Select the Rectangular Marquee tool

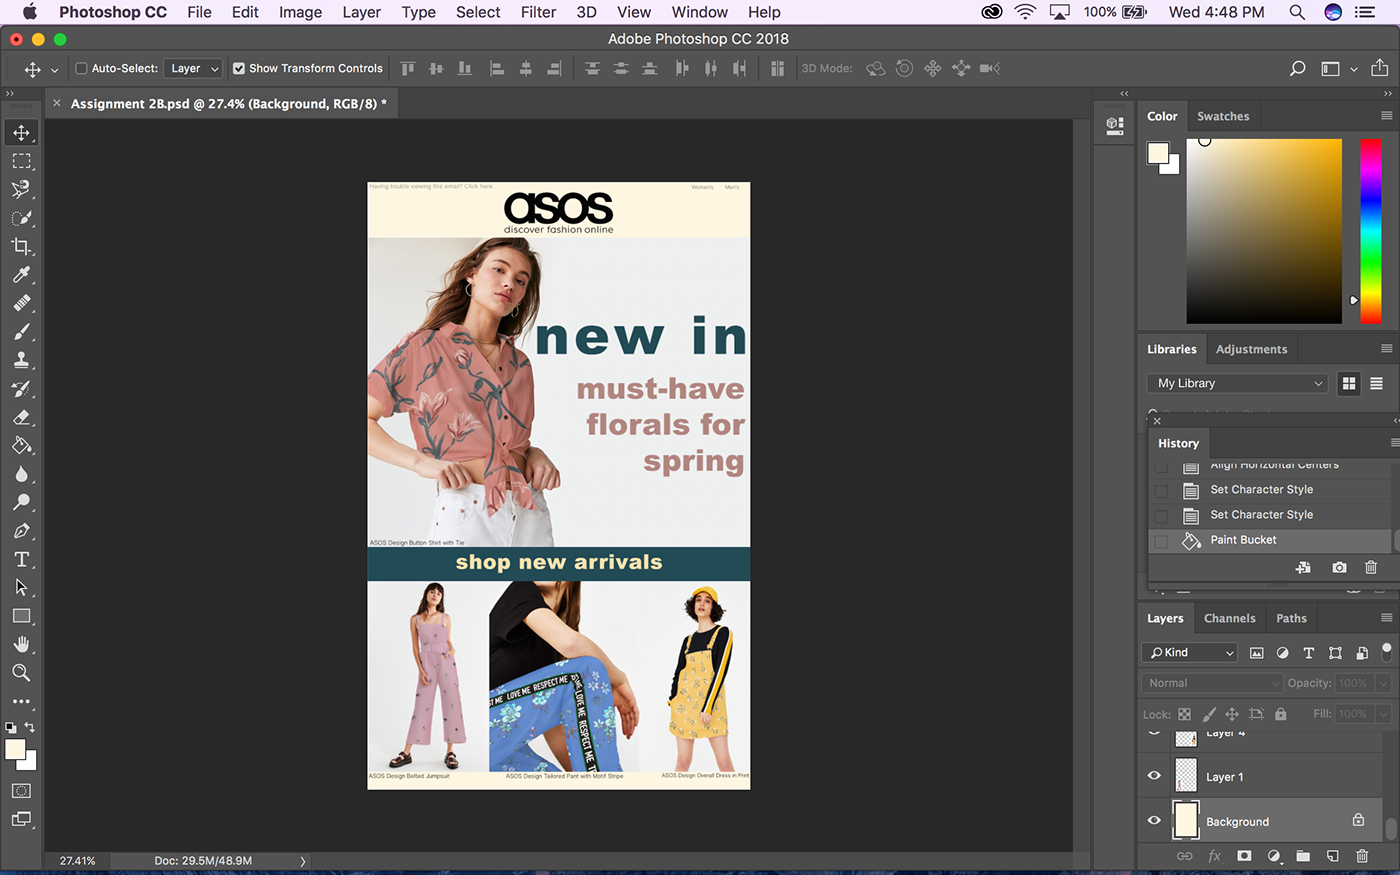coord(21,161)
